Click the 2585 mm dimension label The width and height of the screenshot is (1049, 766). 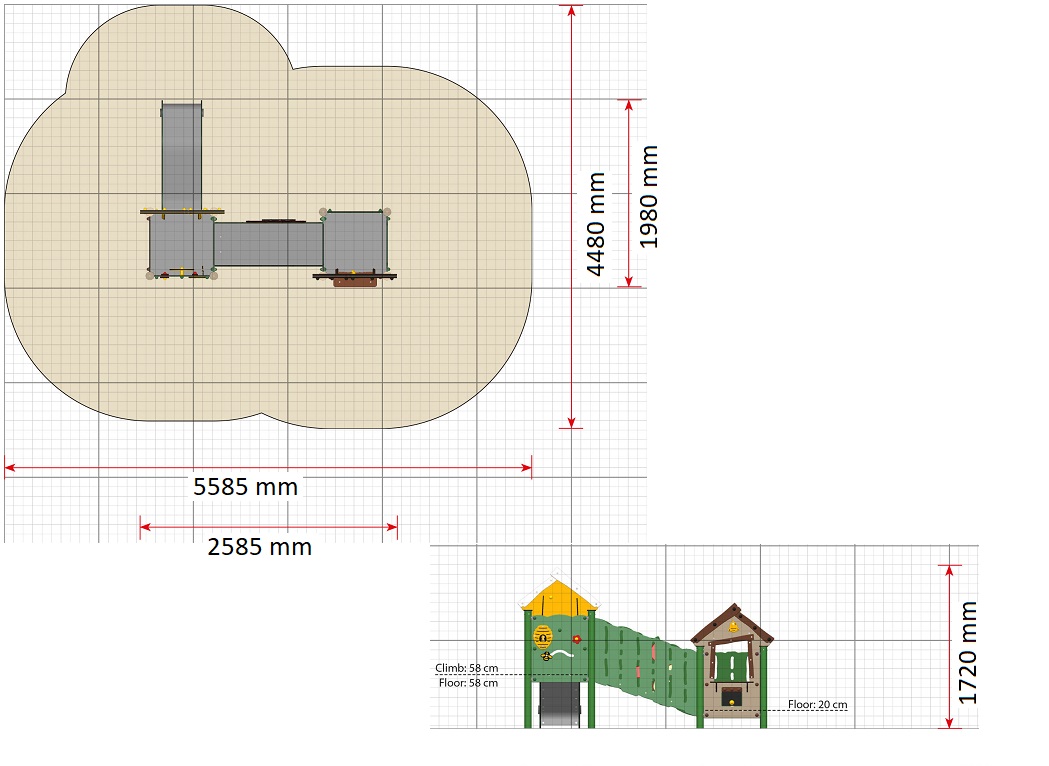[x=260, y=547]
